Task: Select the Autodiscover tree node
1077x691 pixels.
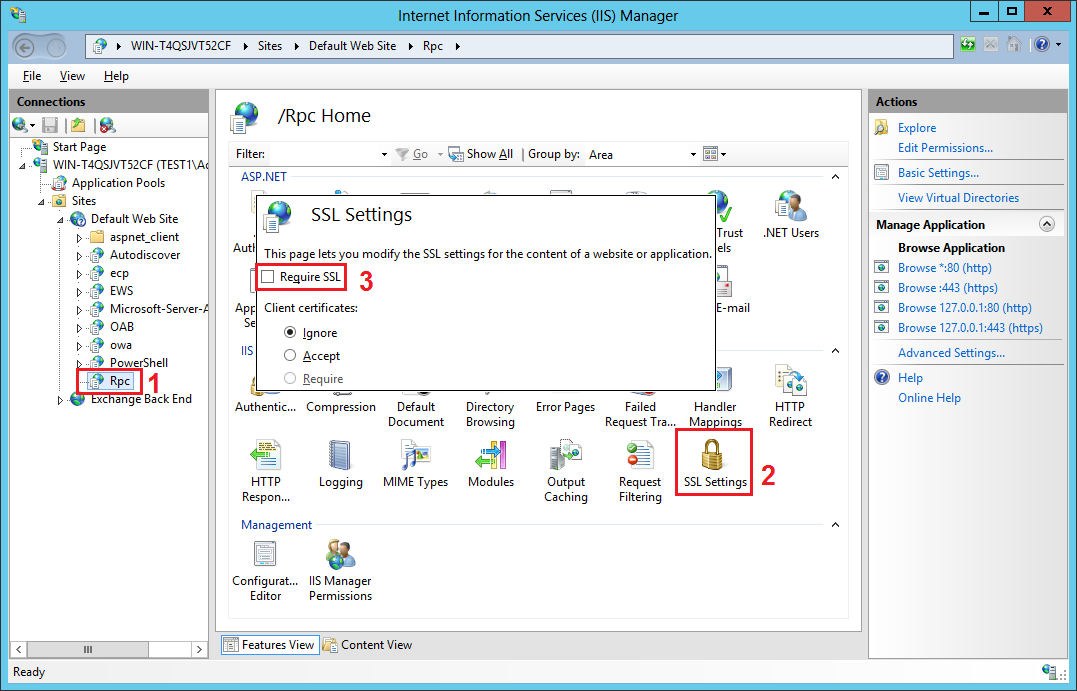Action: coord(145,255)
